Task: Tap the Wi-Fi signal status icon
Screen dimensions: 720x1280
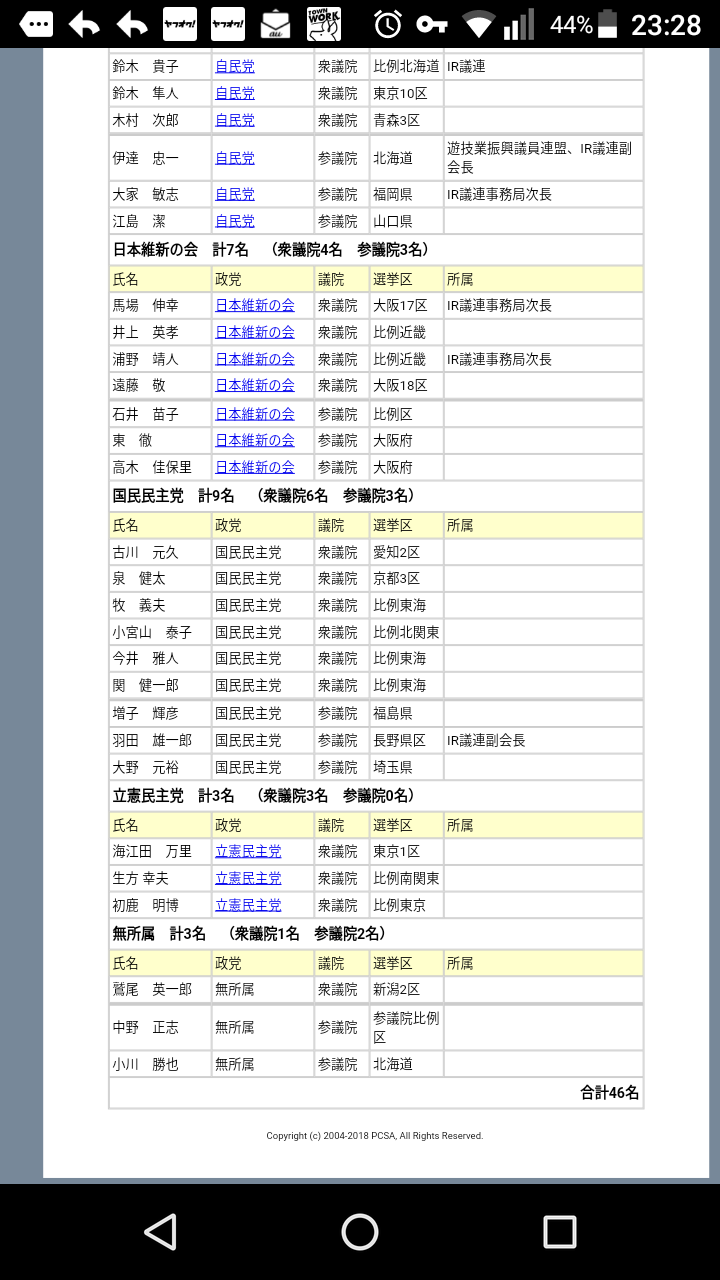Action: (479, 25)
